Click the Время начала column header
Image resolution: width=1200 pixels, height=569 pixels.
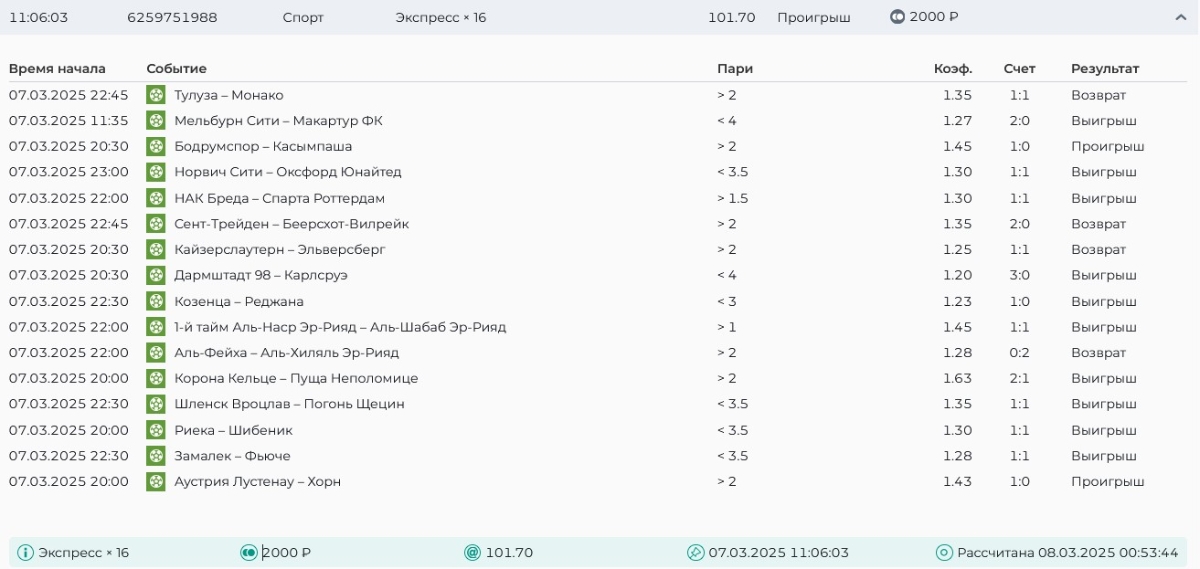click(57, 69)
